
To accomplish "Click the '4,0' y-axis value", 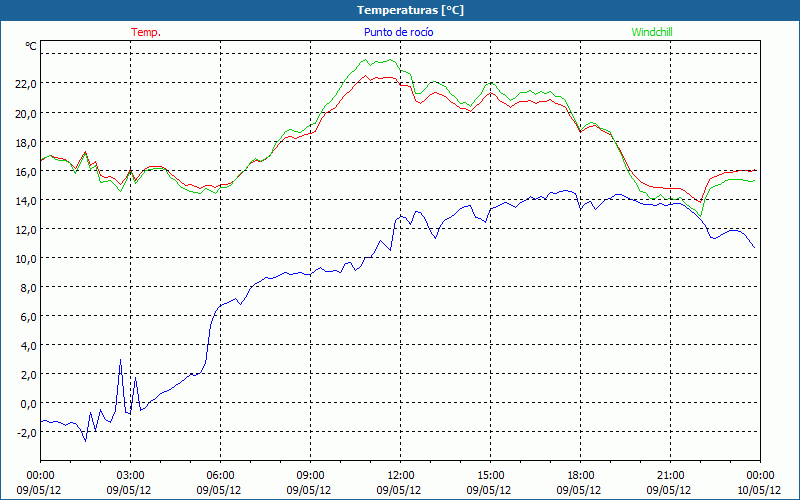I will [28, 346].
